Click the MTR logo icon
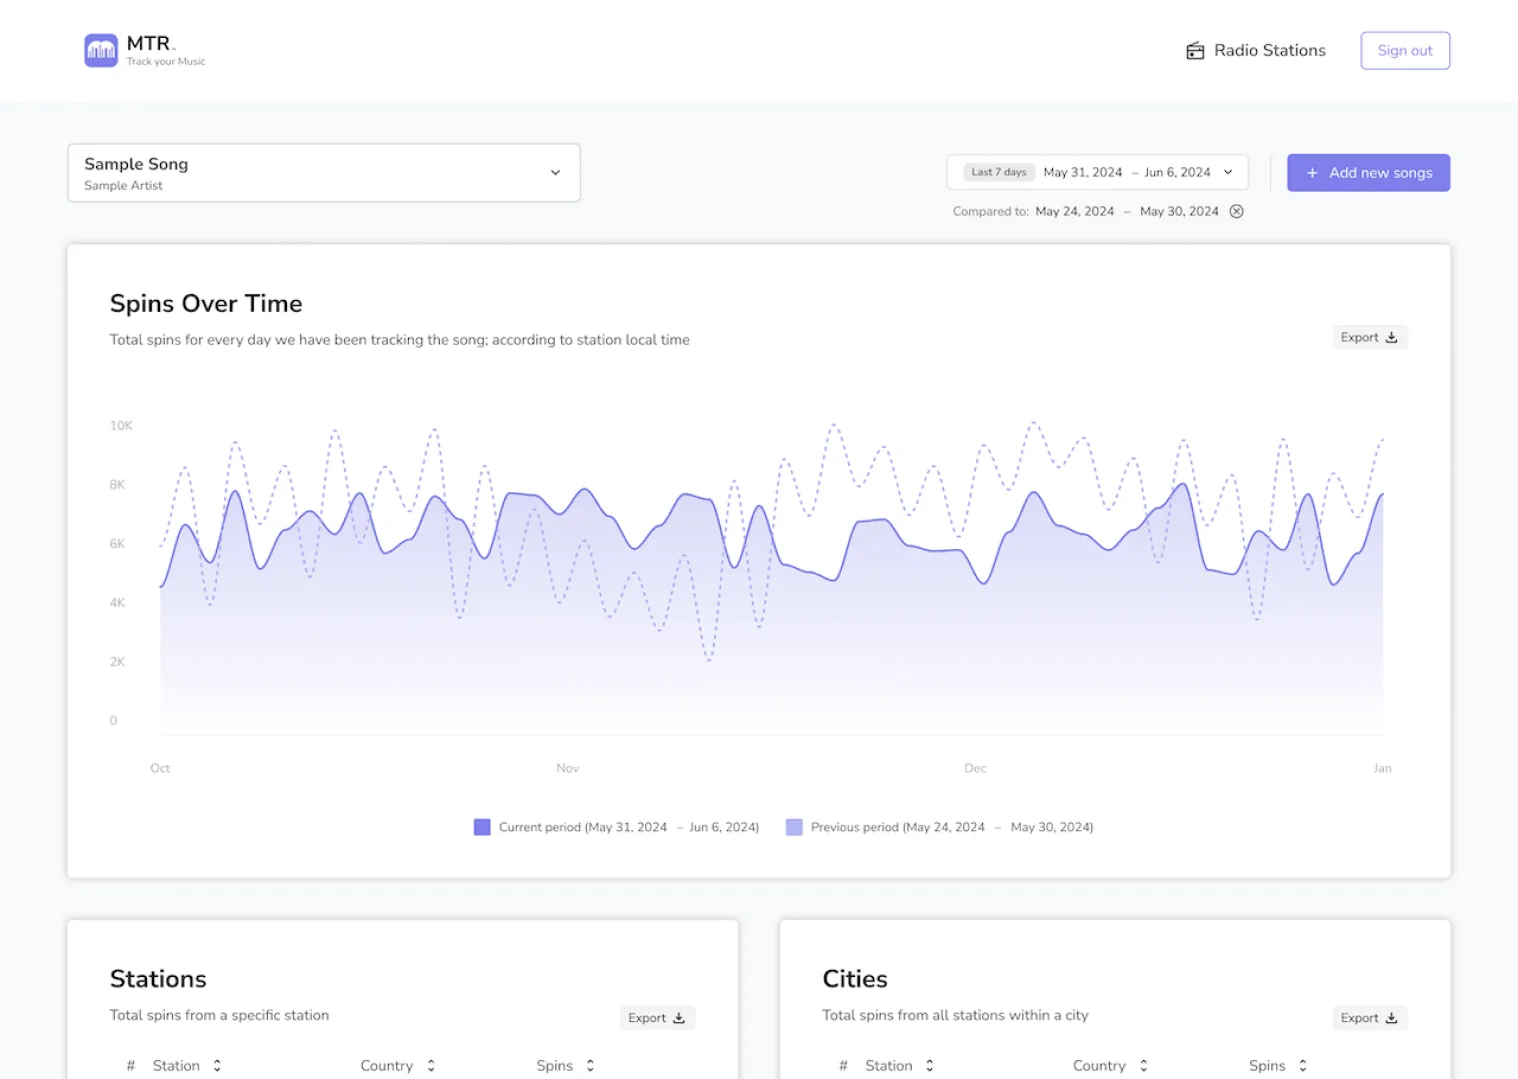 click(x=101, y=50)
